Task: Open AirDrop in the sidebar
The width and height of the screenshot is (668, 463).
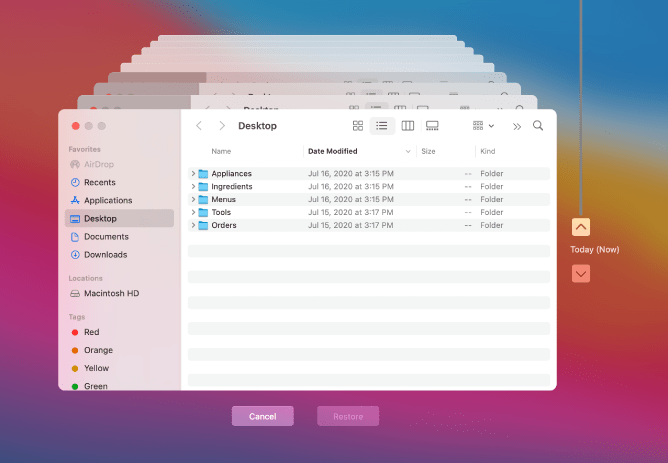Action: (98, 164)
